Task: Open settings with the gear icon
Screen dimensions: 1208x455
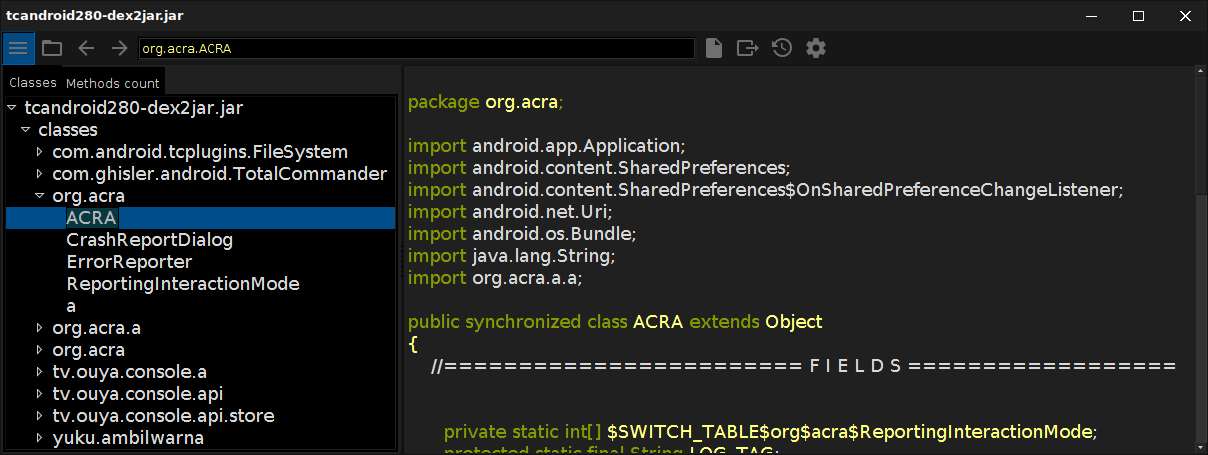Action: point(816,48)
